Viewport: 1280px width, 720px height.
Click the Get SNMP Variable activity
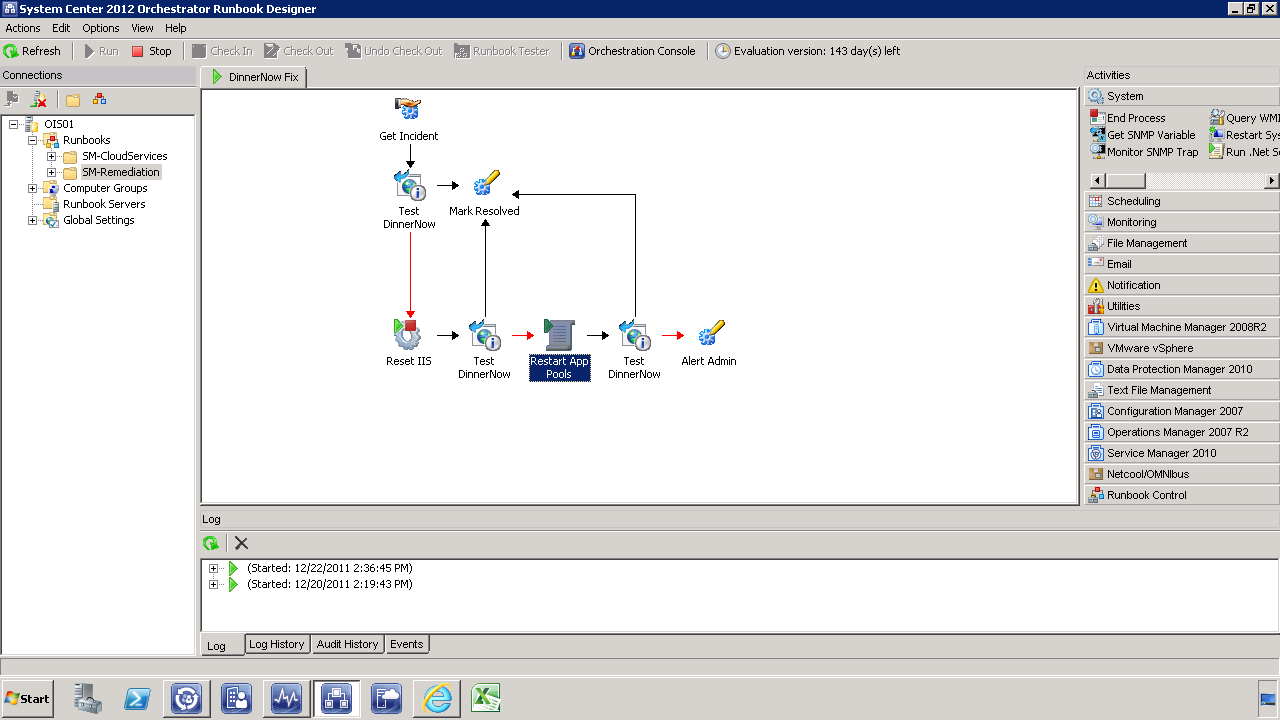click(1143, 135)
